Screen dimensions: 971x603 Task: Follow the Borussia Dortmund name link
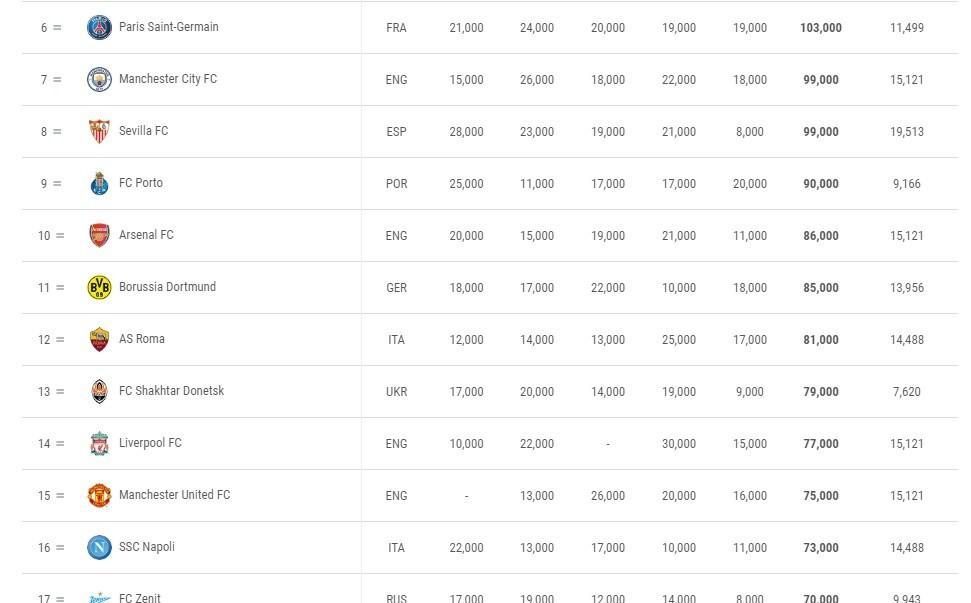coord(167,287)
